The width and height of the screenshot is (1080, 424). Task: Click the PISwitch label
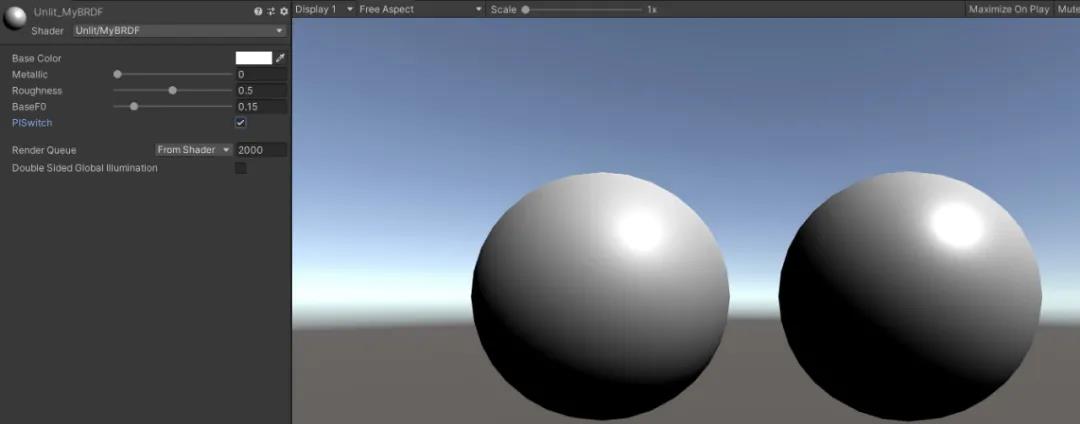[32, 123]
